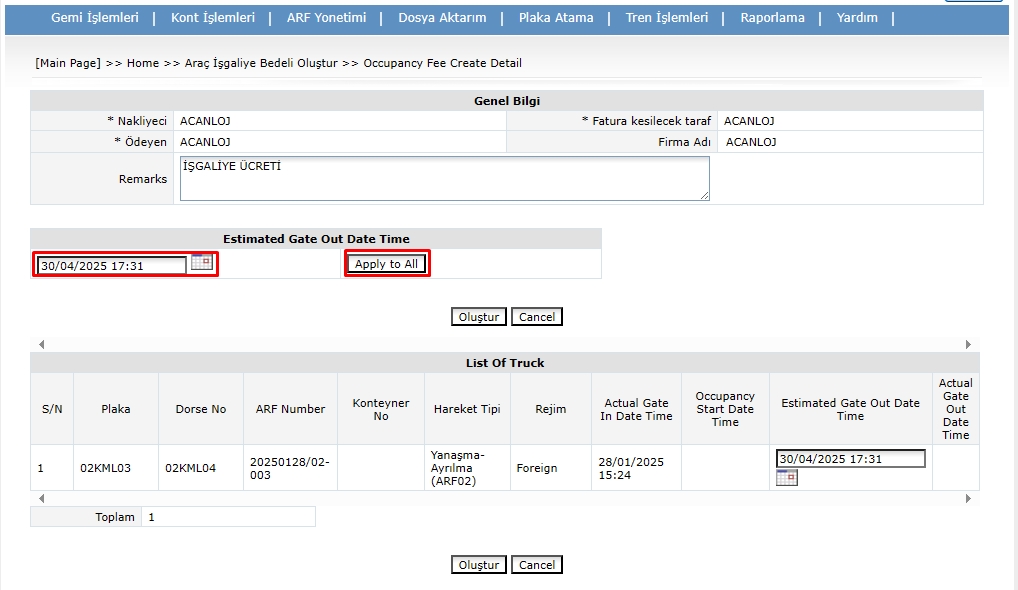Grab the Remarks textarea resize handle
1018x590 pixels.
click(705, 196)
